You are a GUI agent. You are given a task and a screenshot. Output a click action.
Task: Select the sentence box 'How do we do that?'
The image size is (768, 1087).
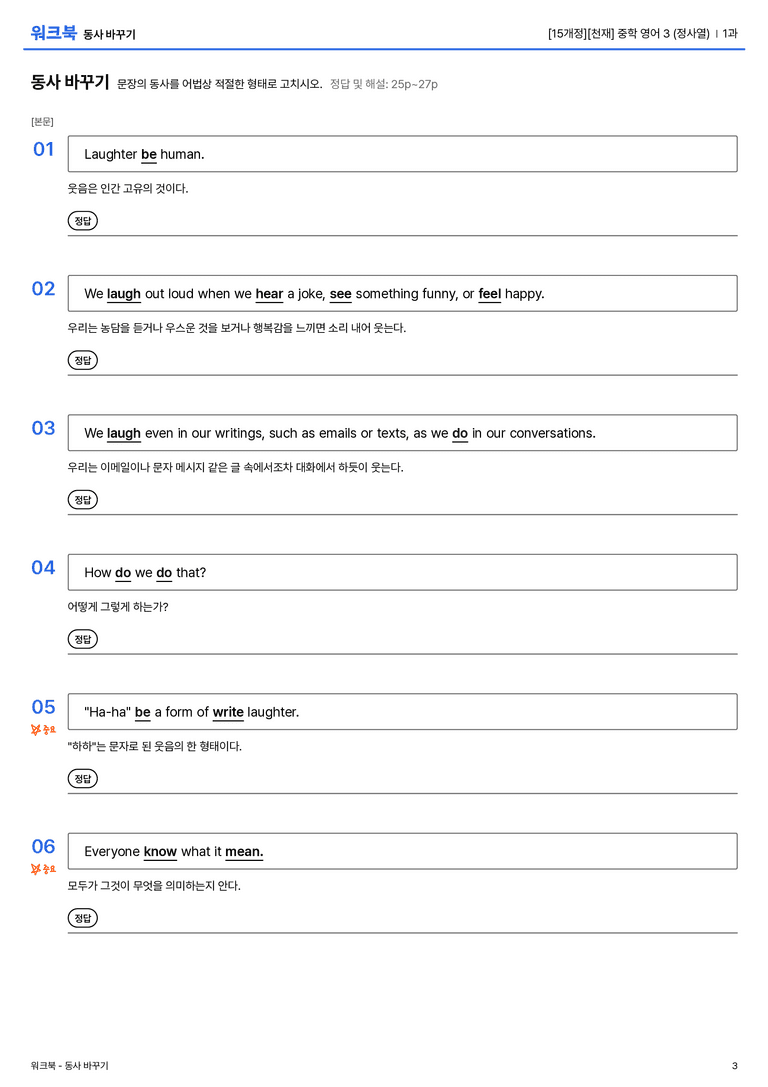[x=402, y=572]
